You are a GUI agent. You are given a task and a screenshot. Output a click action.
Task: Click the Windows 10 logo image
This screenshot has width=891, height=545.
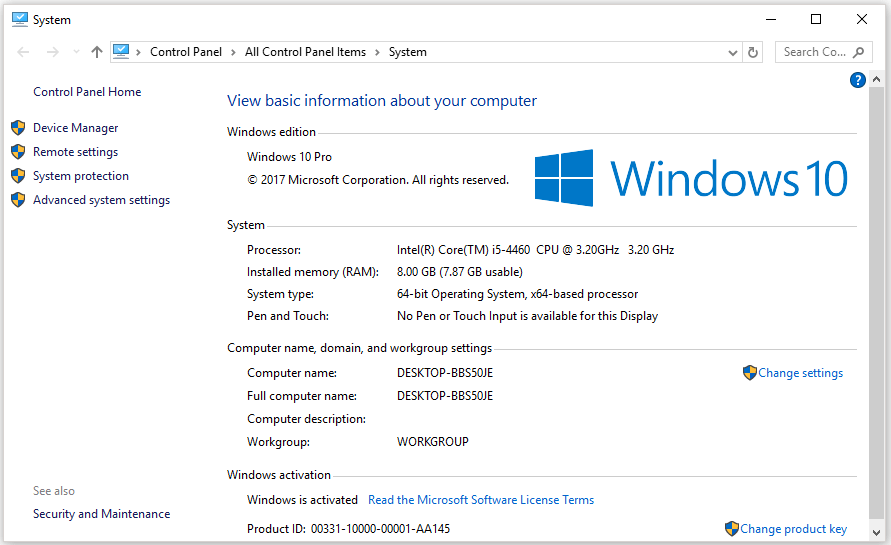coord(691,178)
